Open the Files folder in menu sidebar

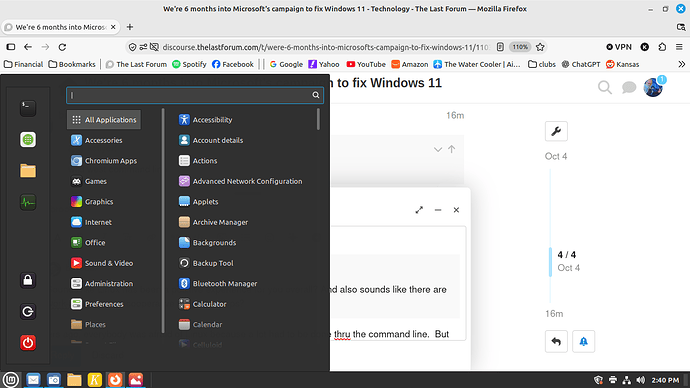coord(28,171)
